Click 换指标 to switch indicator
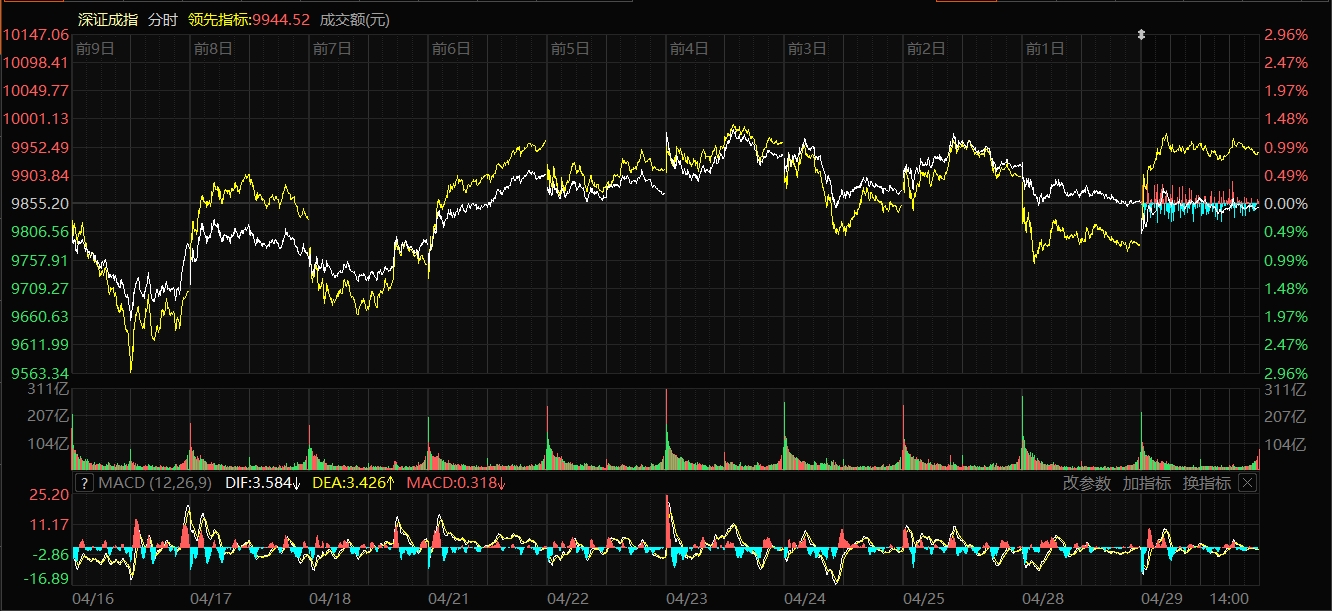Image resolution: width=1332 pixels, height=611 pixels. pos(1207,483)
